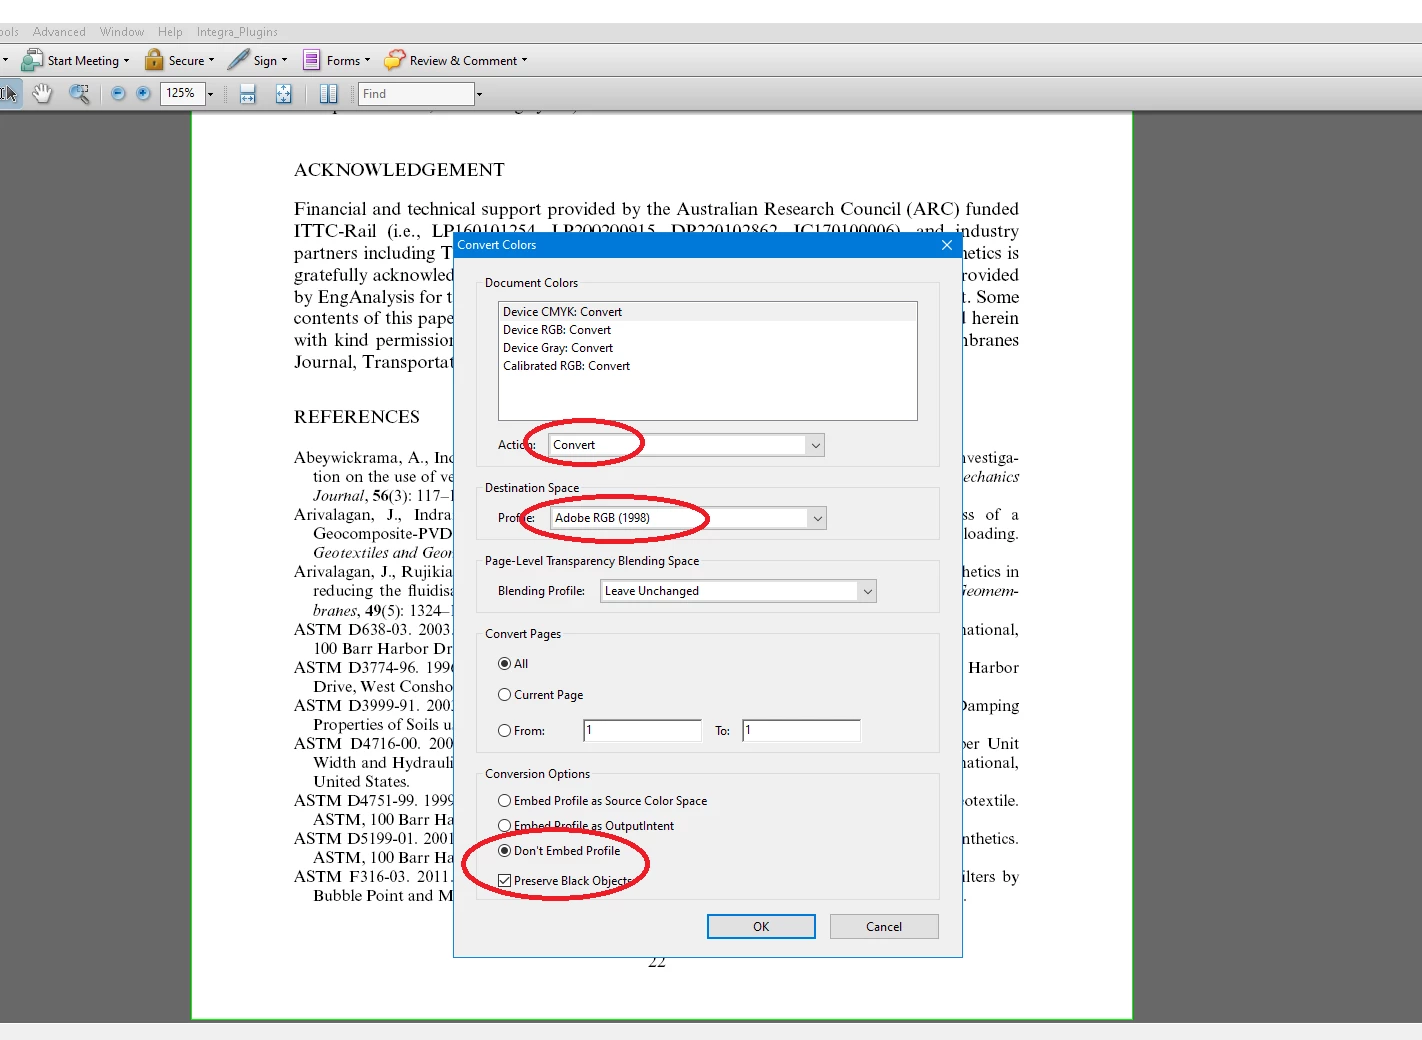Viewport: 1422px width, 1040px height.
Task: Open the Integra_Plugins menu
Action: (x=237, y=32)
